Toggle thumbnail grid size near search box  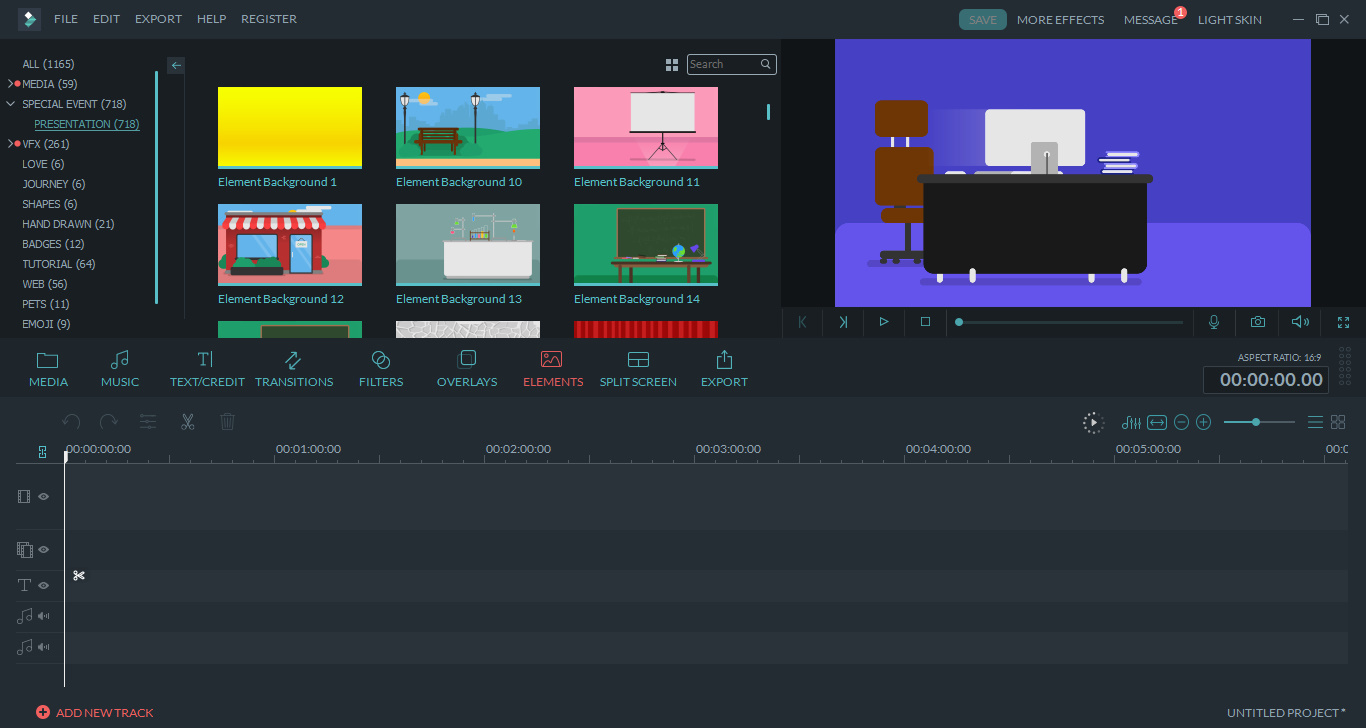[672, 65]
